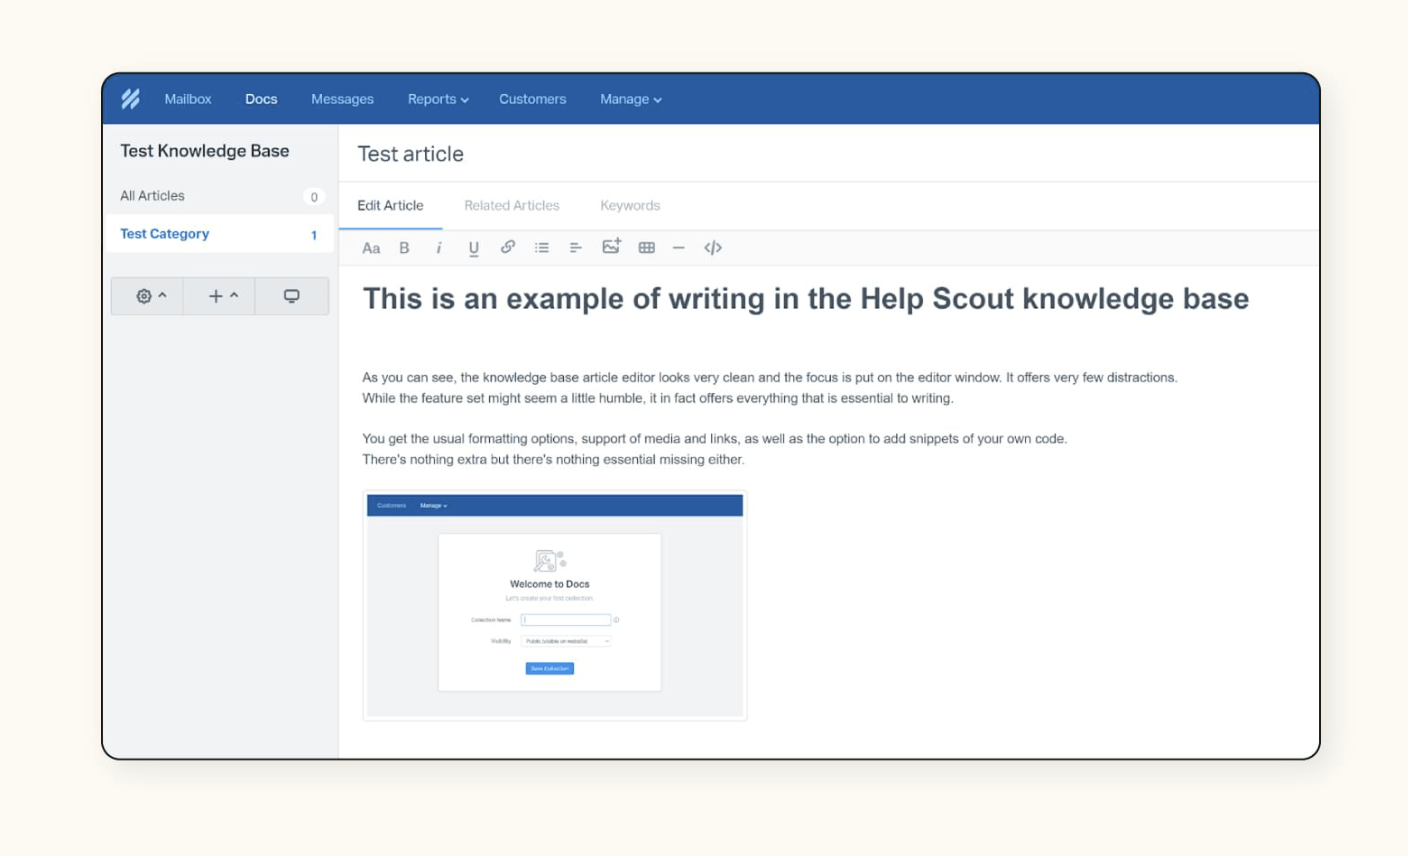Switch to the Keywords tab
The image size is (1408, 856).
point(630,205)
